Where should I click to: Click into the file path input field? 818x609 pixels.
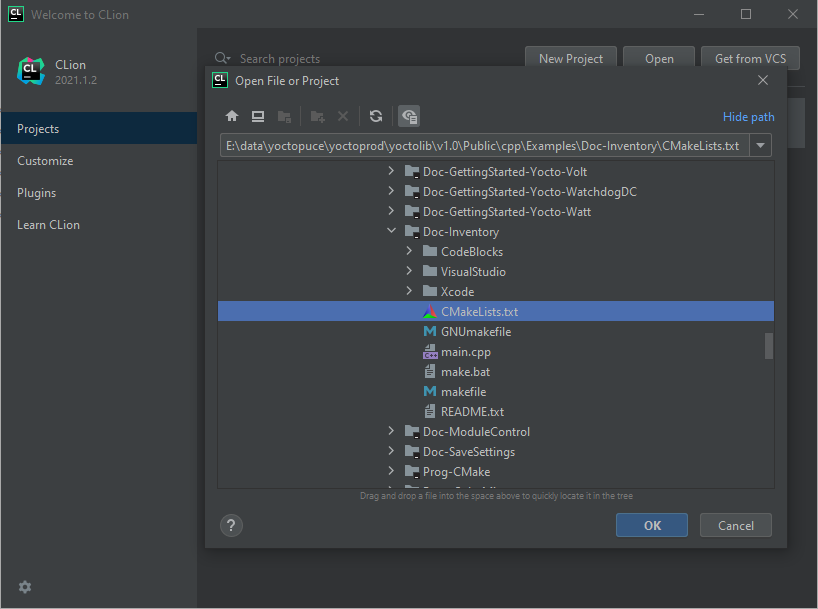click(482, 146)
